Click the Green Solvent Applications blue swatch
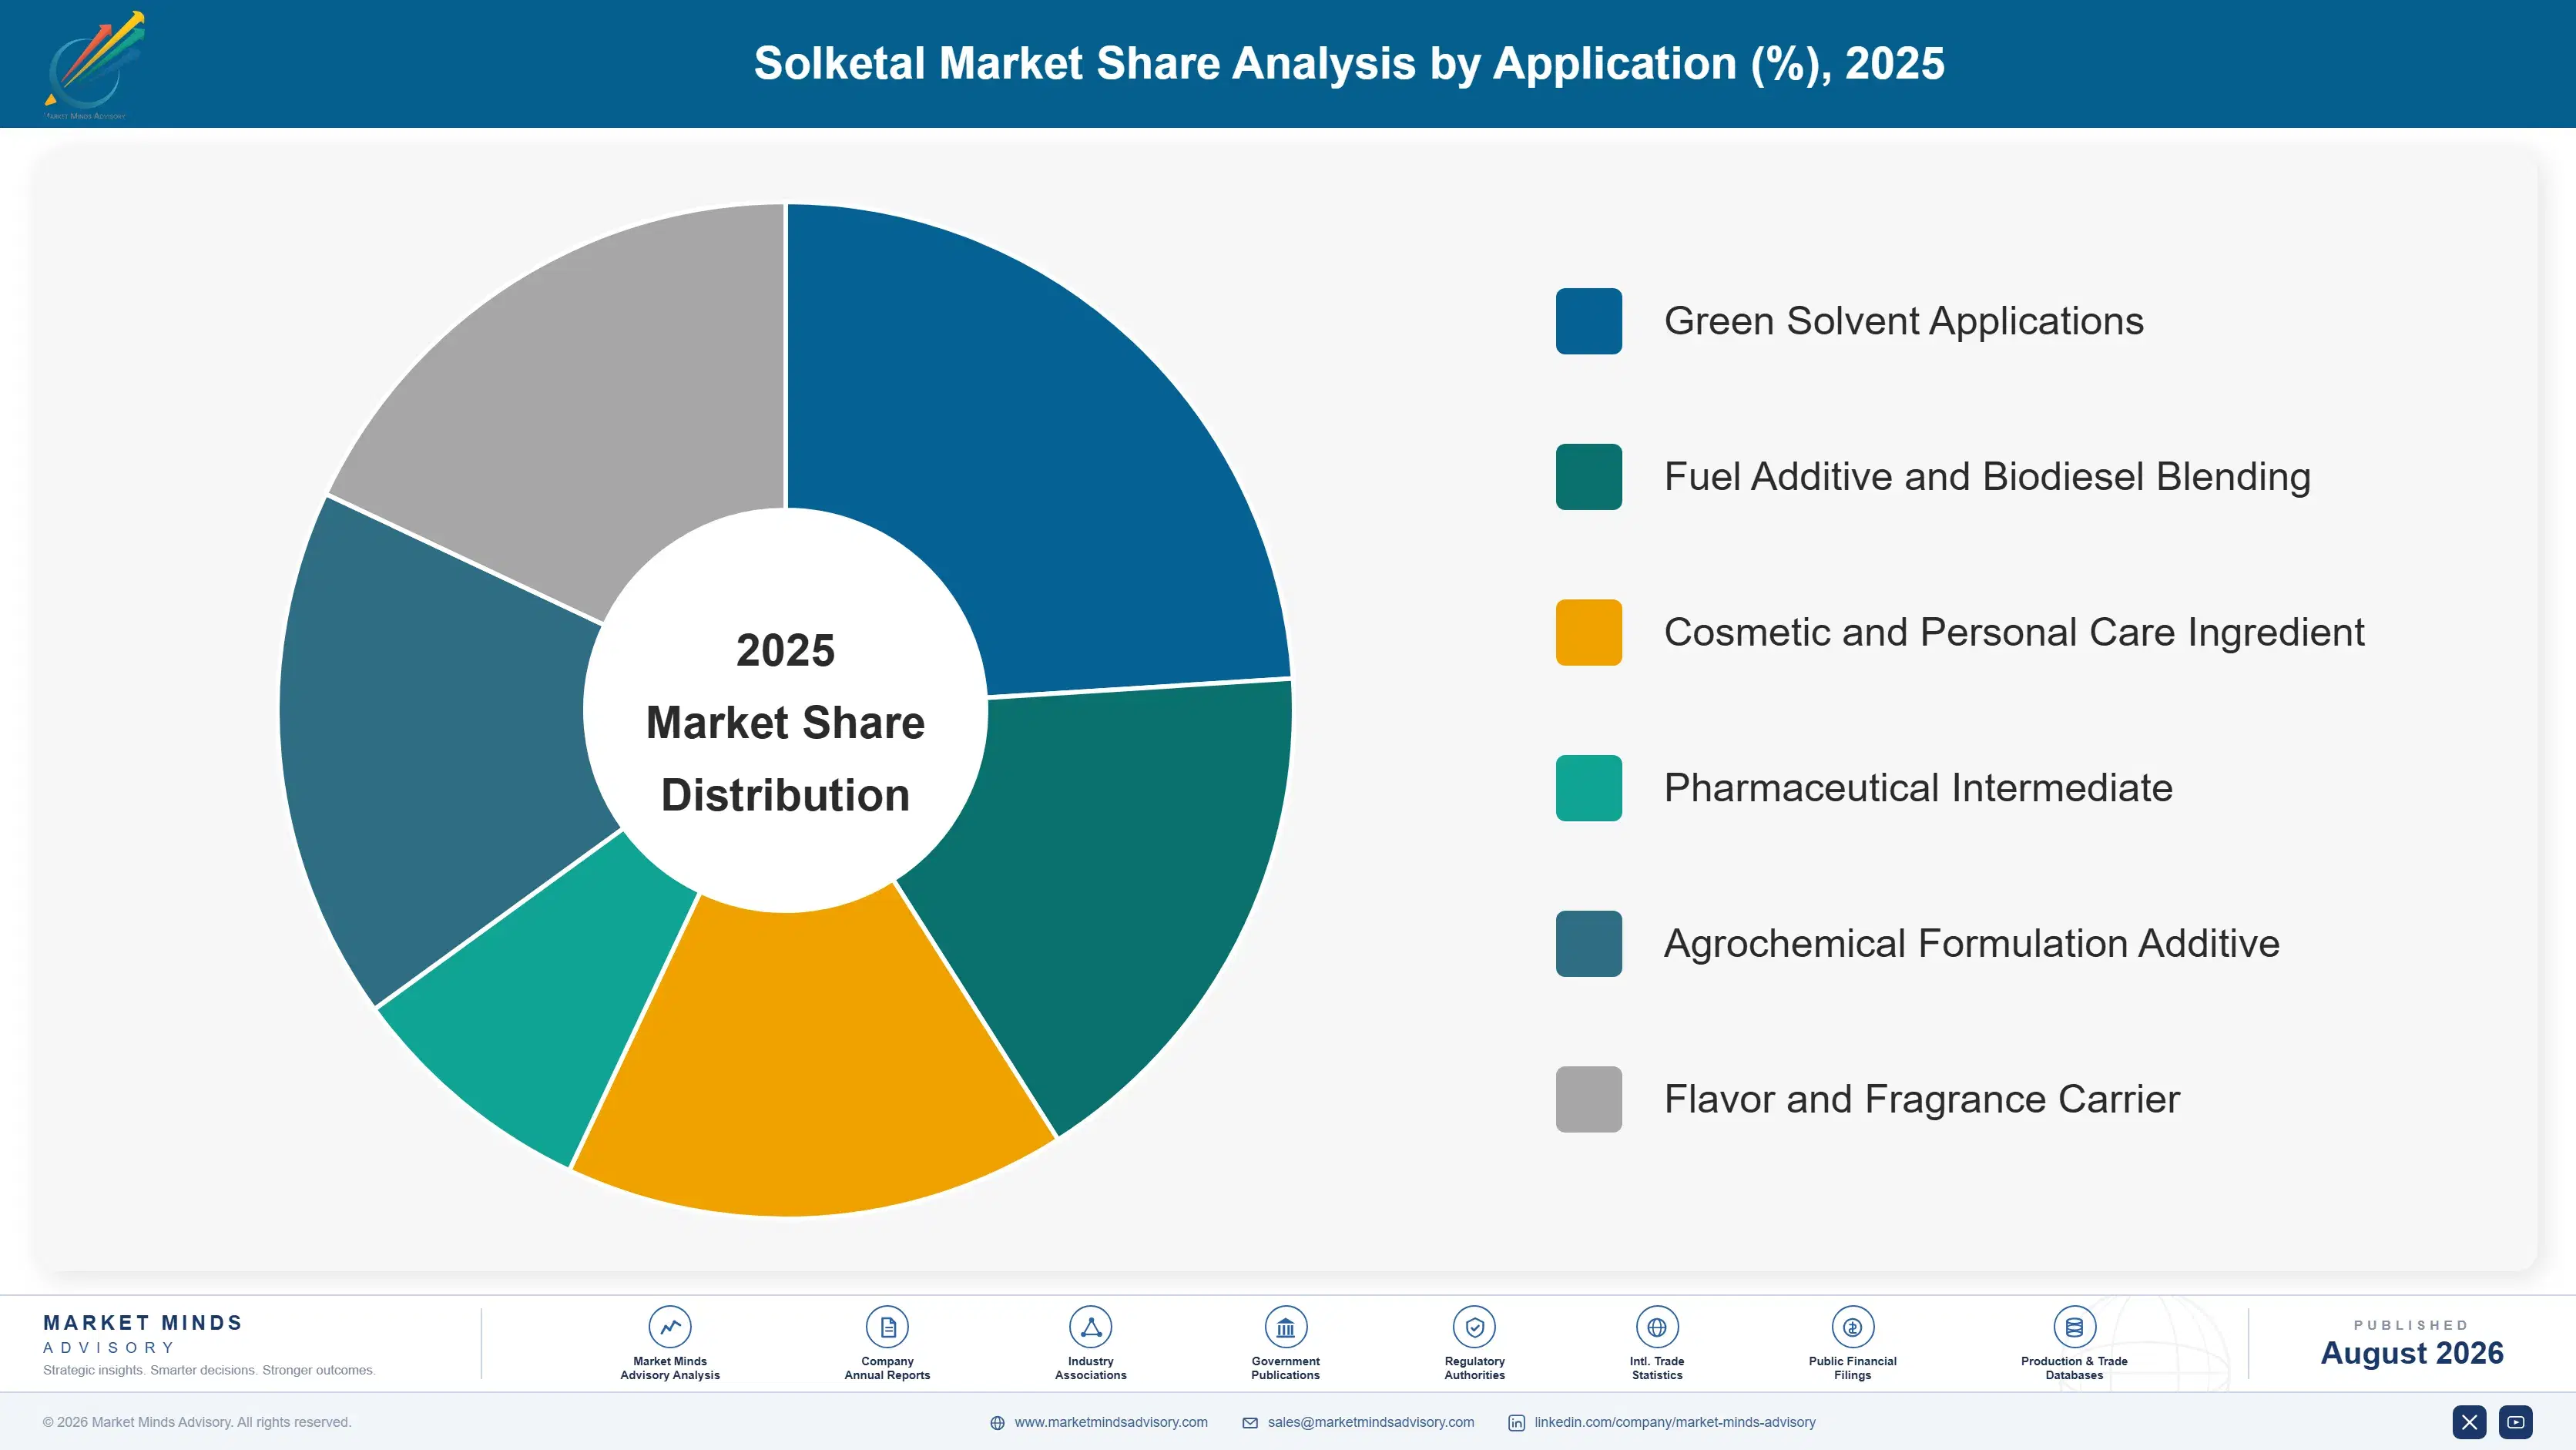This screenshot has height=1450, width=2576. click(x=1588, y=321)
